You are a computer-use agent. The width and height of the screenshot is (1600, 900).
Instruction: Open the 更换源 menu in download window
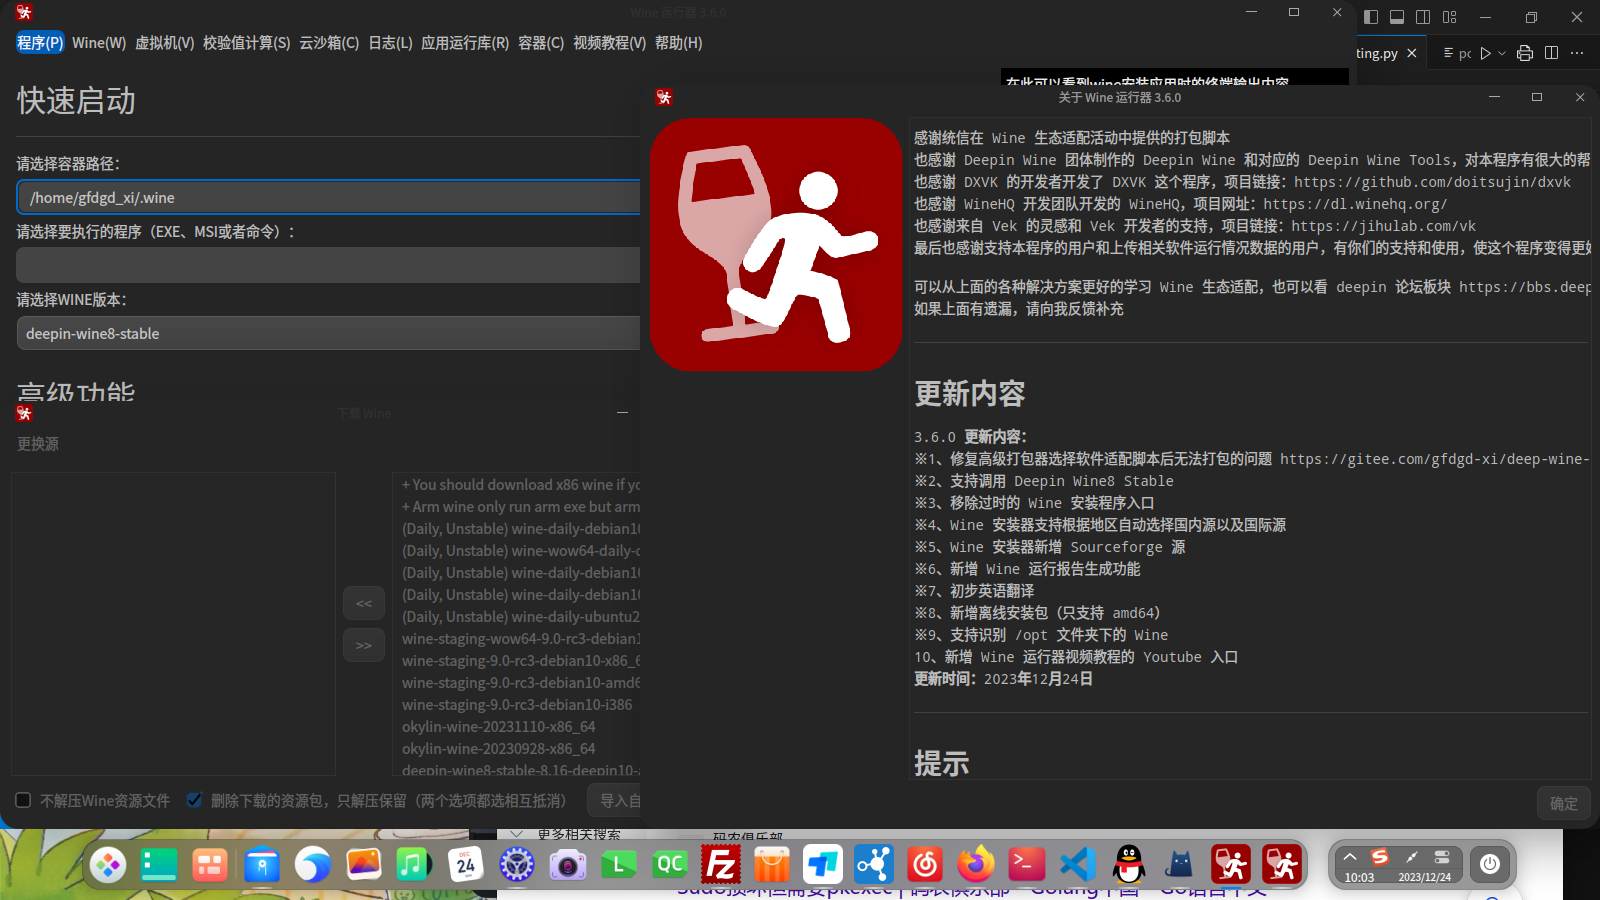click(x=38, y=444)
